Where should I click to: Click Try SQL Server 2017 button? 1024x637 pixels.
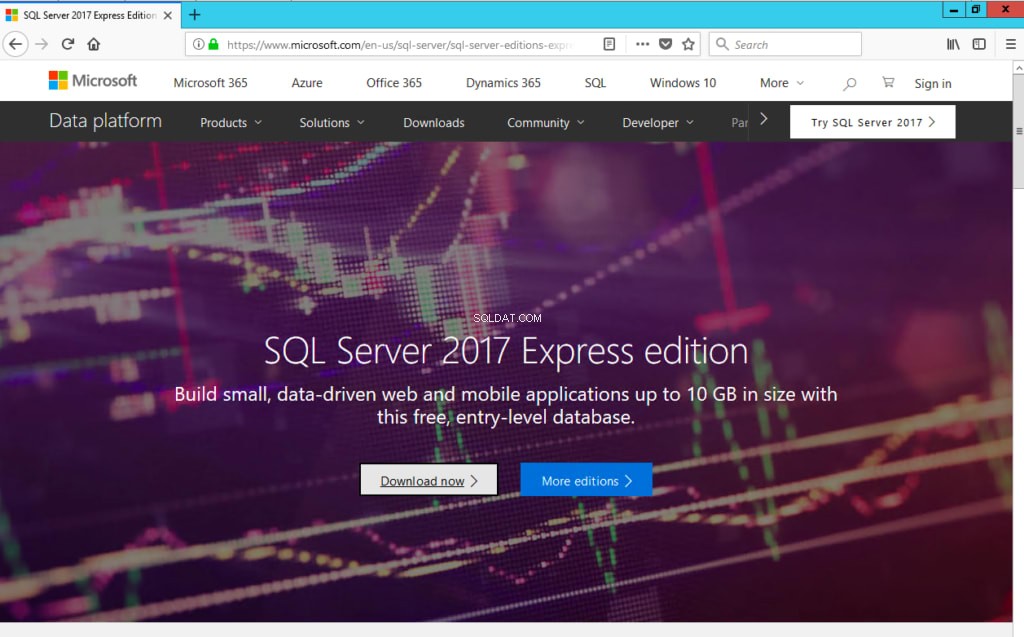872,122
